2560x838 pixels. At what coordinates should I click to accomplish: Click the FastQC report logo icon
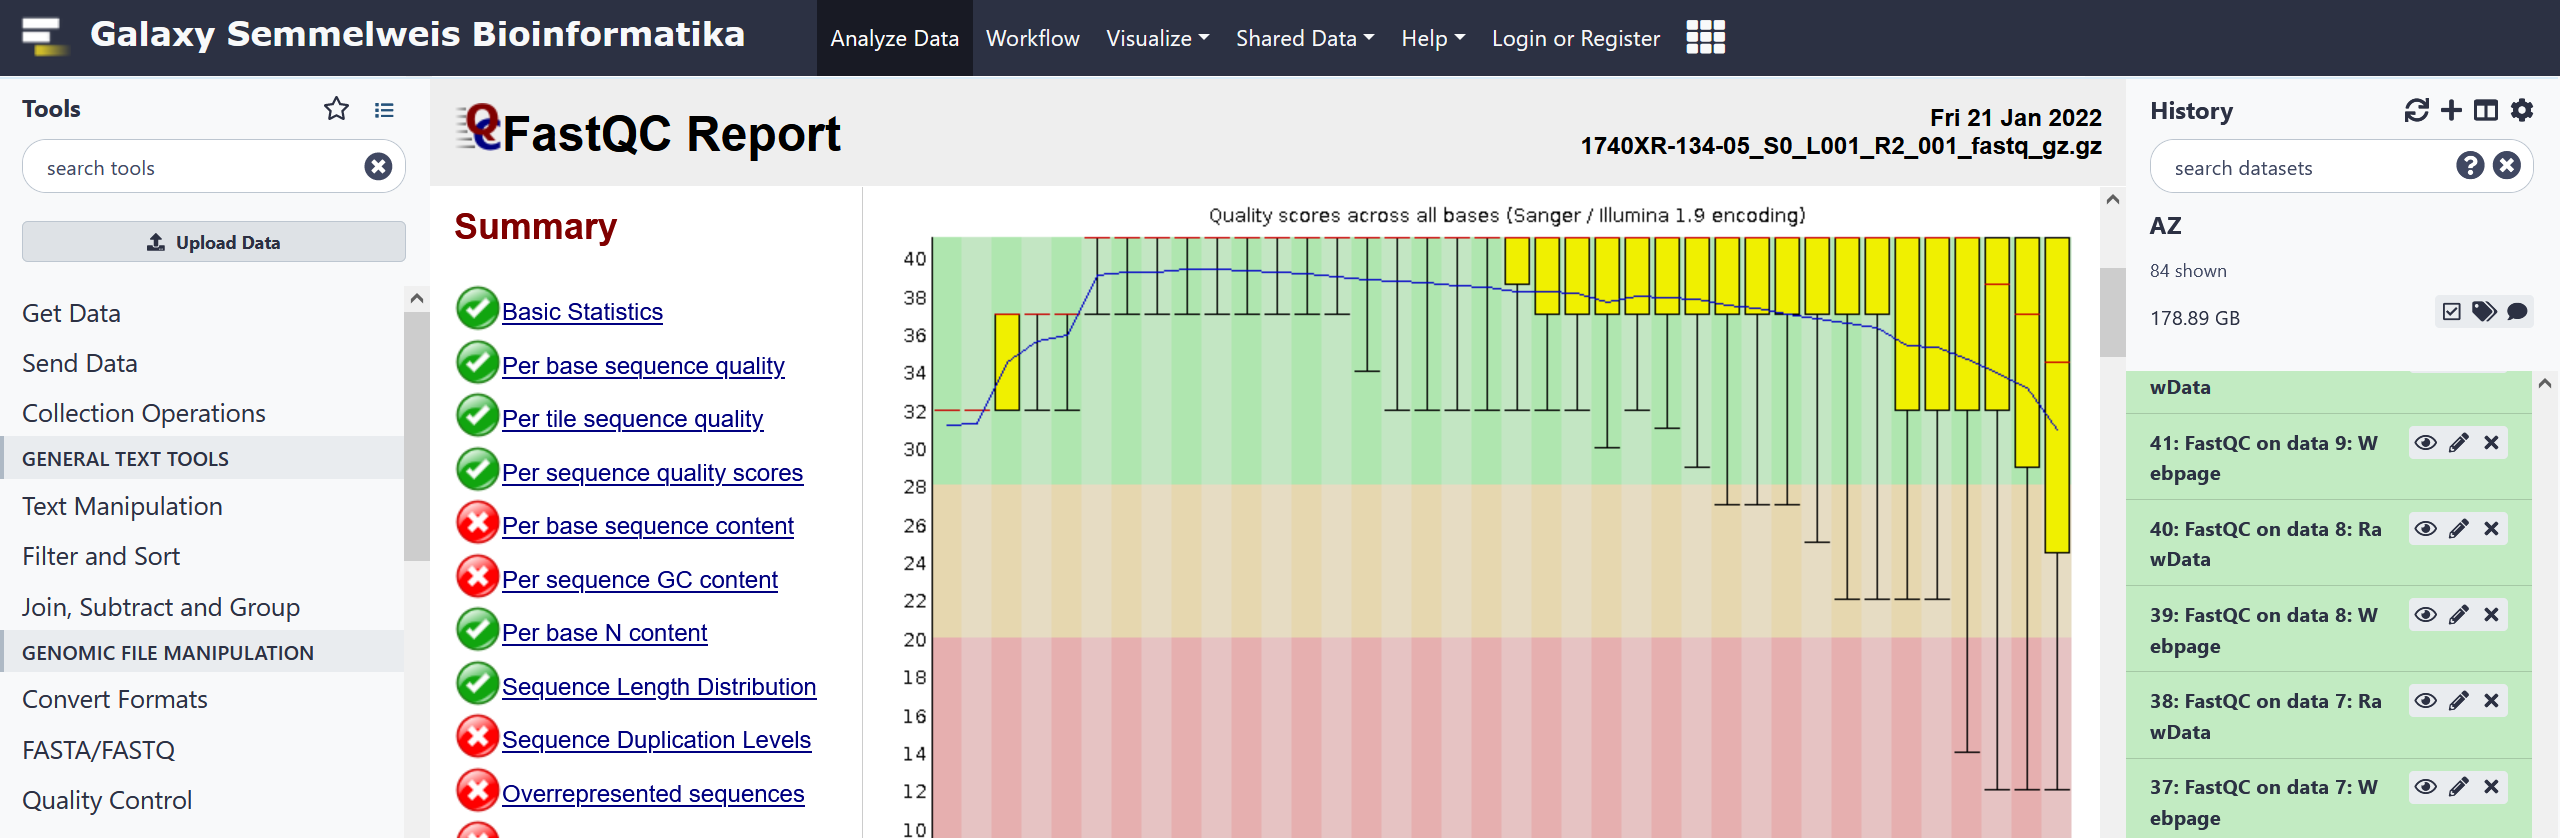point(479,128)
